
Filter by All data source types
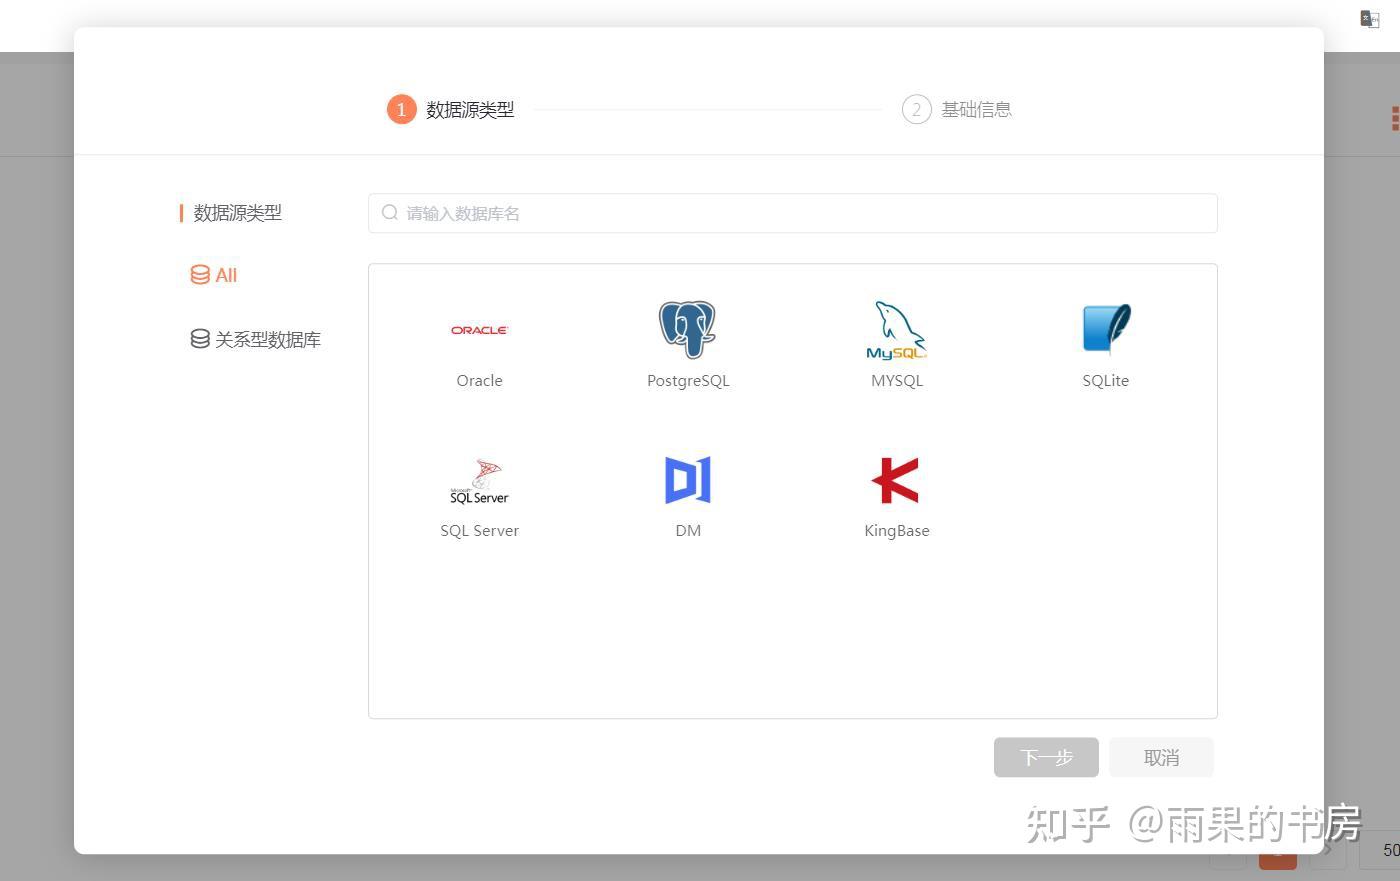click(214, 275)
